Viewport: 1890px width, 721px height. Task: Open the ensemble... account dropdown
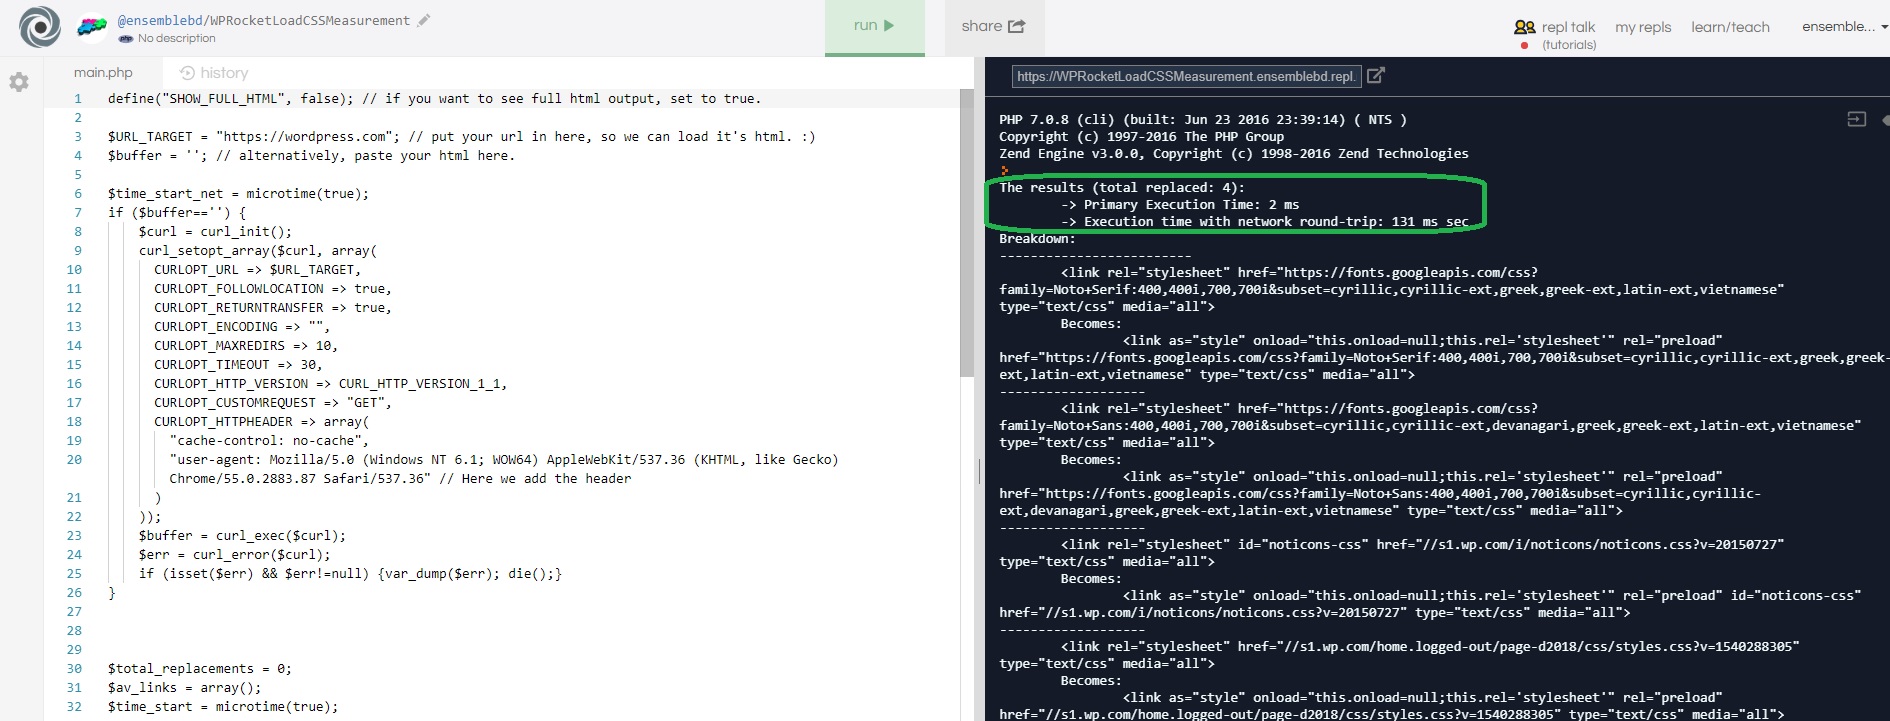tap(1845, 27)
